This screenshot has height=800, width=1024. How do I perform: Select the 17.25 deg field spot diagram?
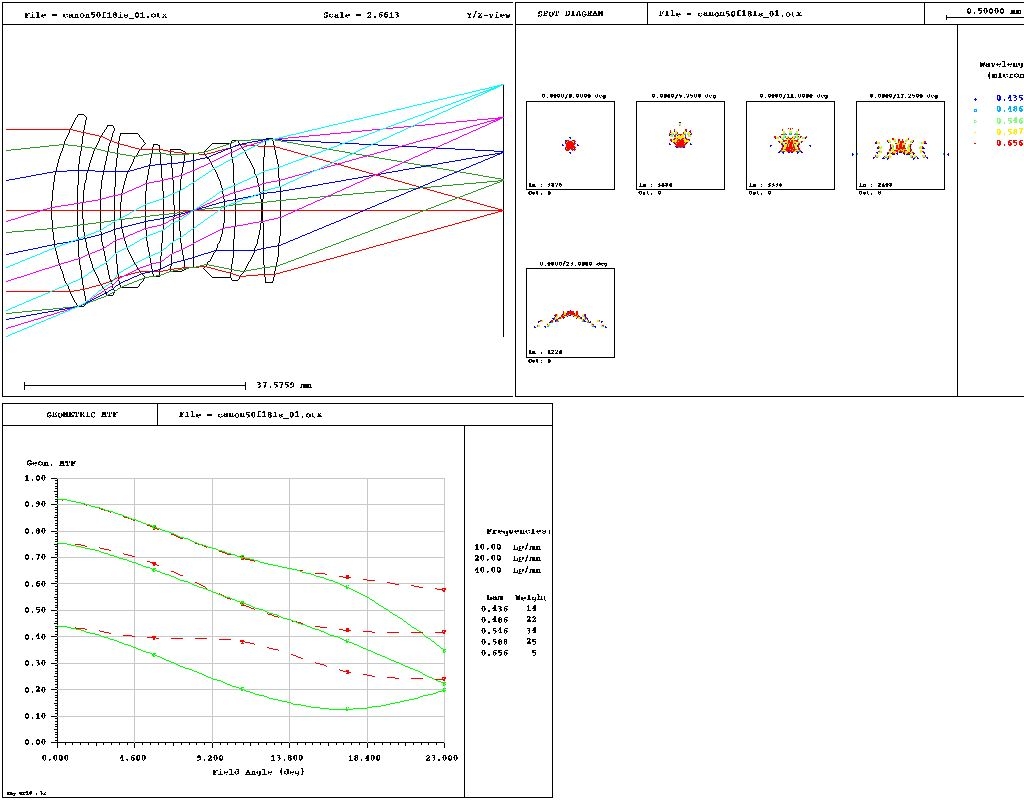click(900, 146)
